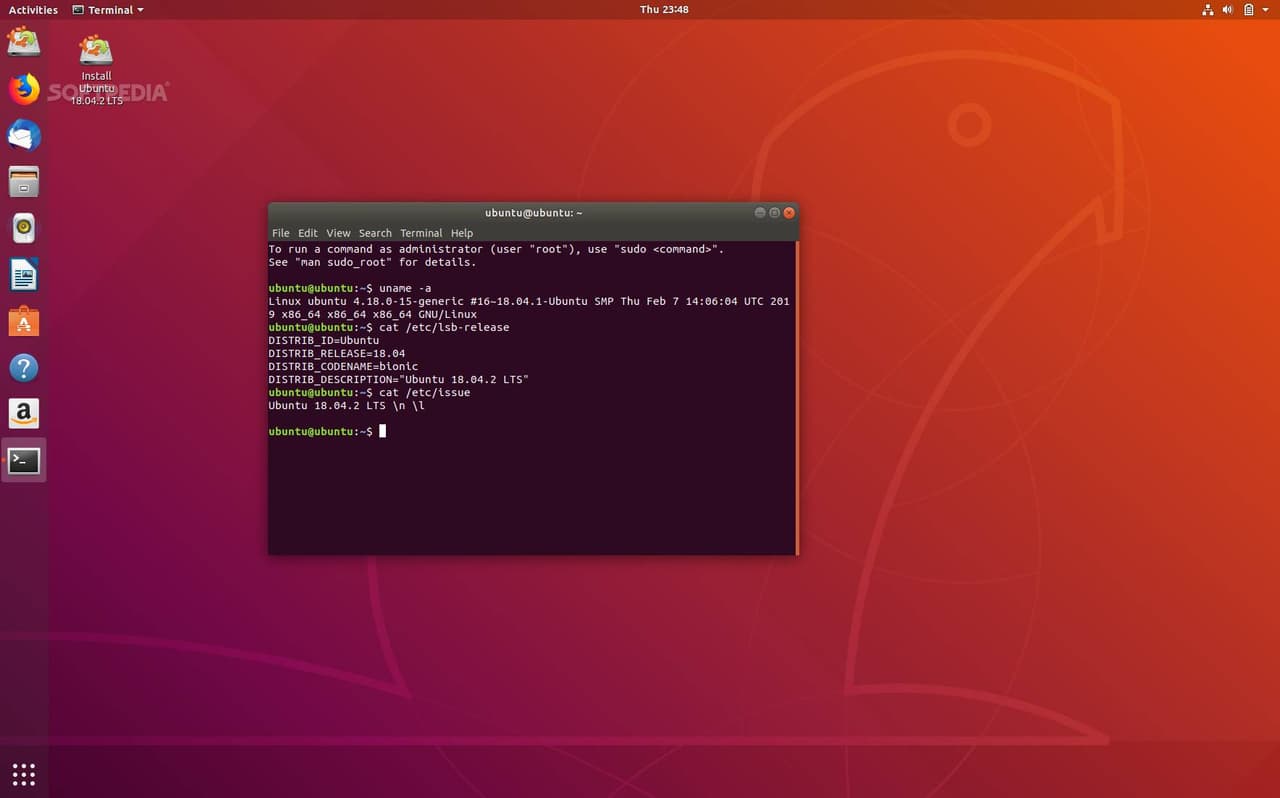Open the clock and calendar panel

[x=664, y=10]
